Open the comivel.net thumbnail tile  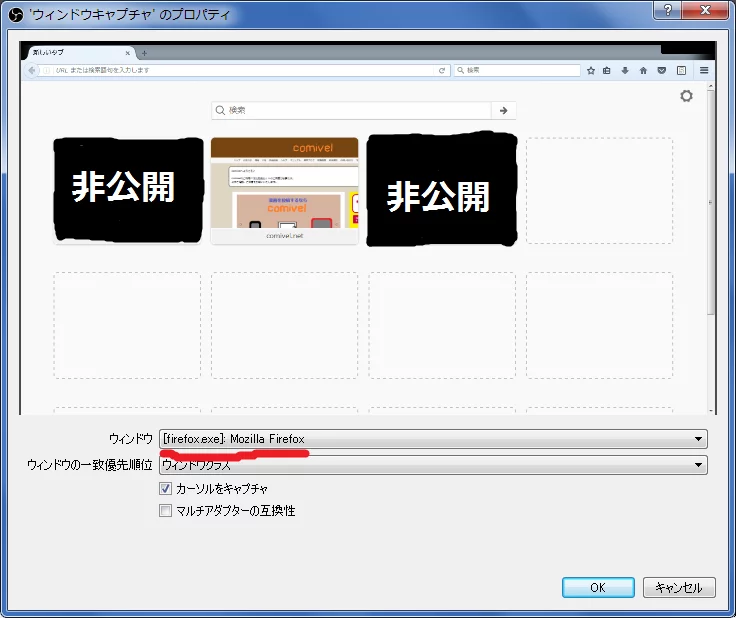coord(284,191)
